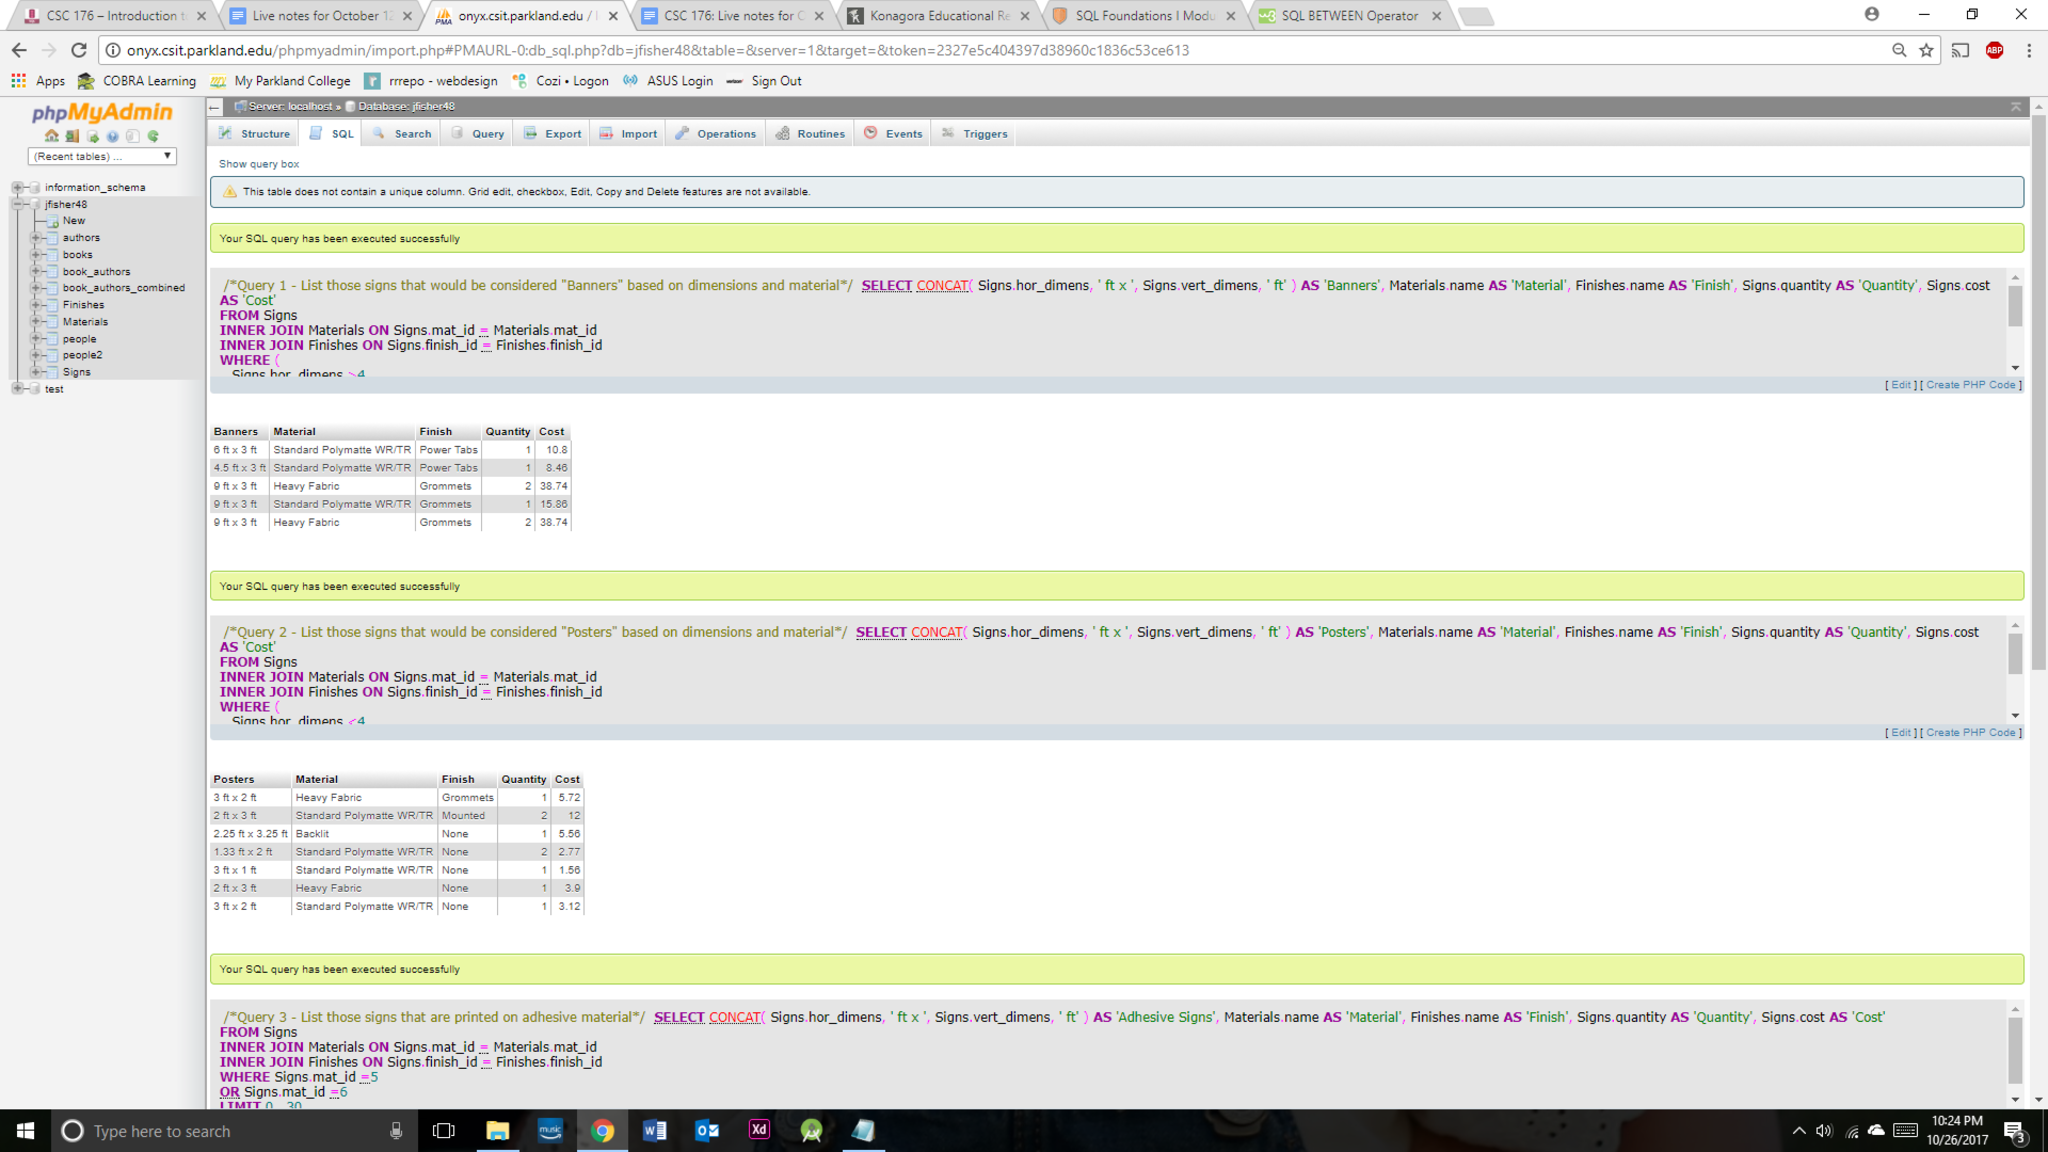The width and height of the screenshot is (2048, 1152).
Task: Click the Signs table icon in tree
Action: coord(53,372)
